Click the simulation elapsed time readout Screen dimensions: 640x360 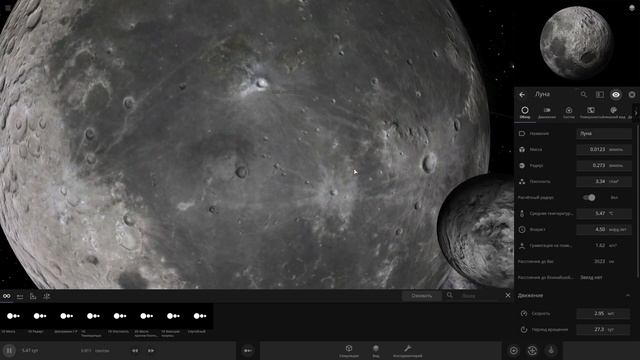point(30,350)
